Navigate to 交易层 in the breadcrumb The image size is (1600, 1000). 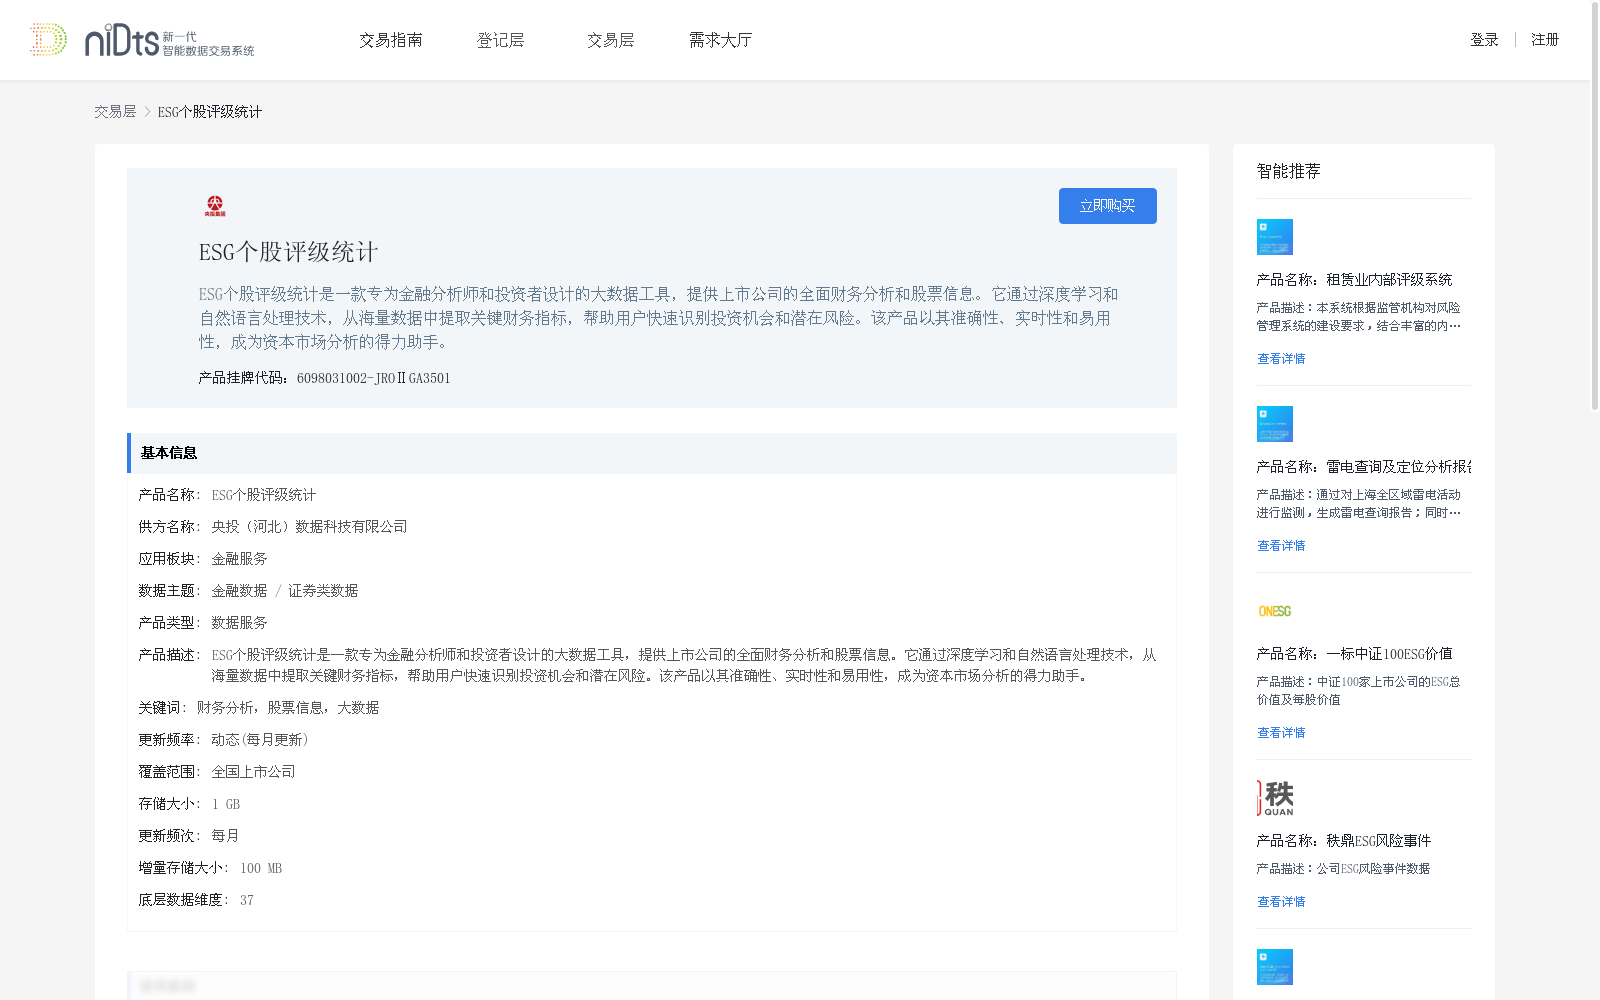click(x=115, y=112)
